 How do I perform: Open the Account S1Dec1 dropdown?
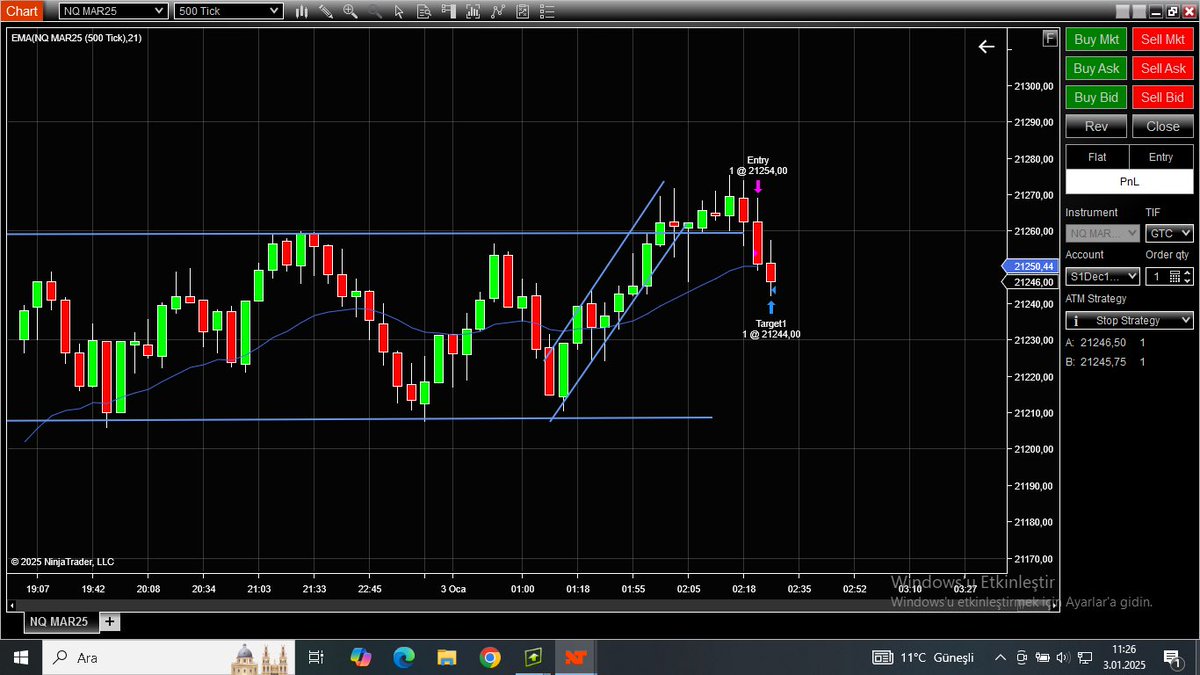[x=1103, y=276]
